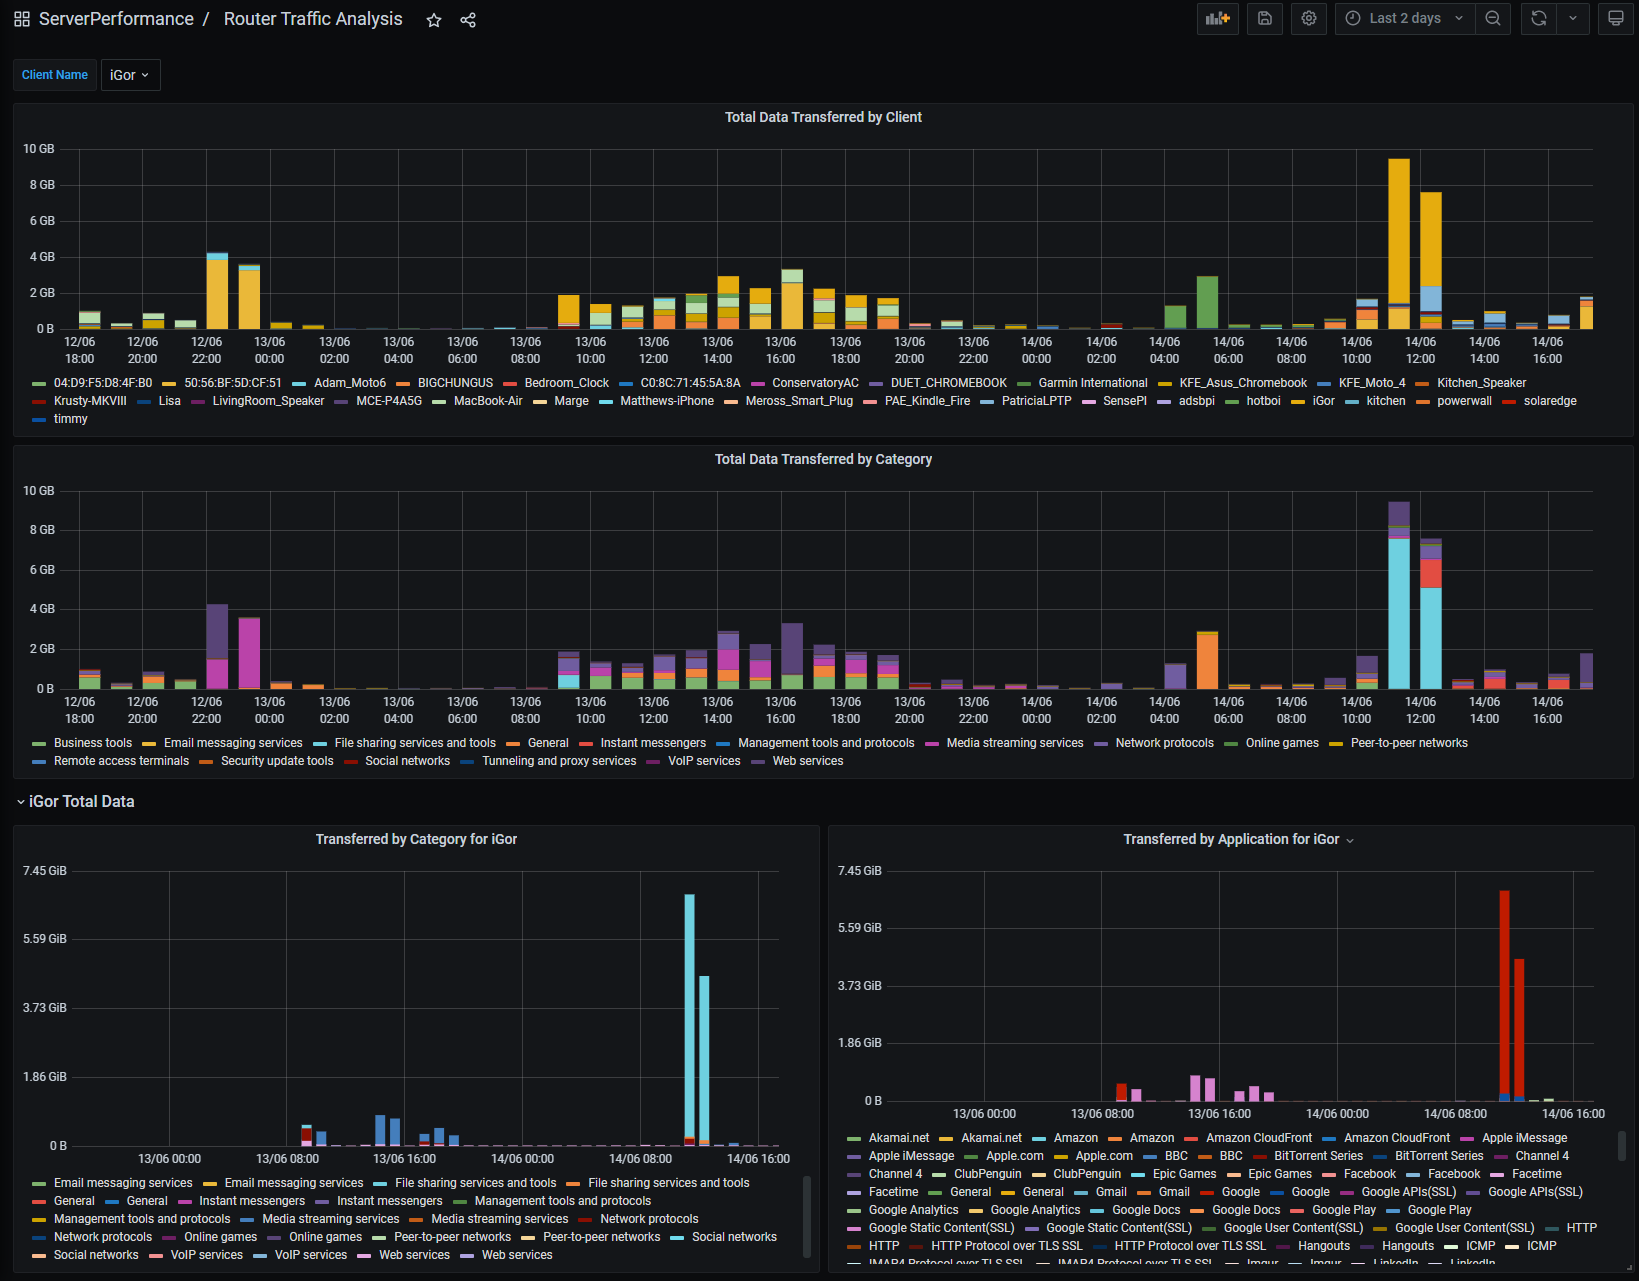Open the iGor client name dropdown
Screen dimensions: 1639x1281
130,75
